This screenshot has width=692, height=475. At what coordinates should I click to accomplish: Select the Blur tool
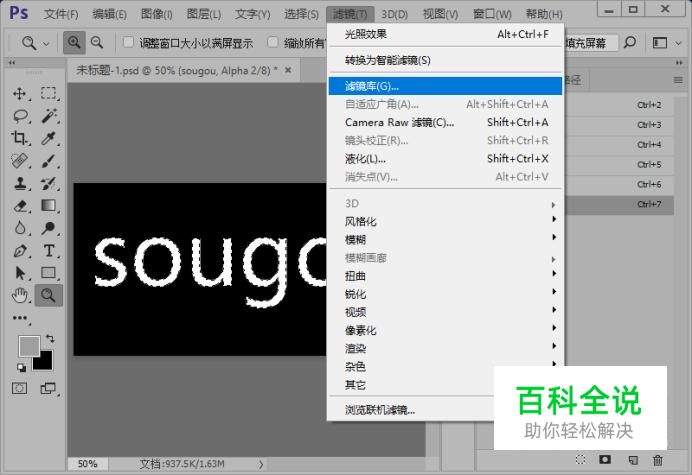pyautogui.click(x=20, y=228)
